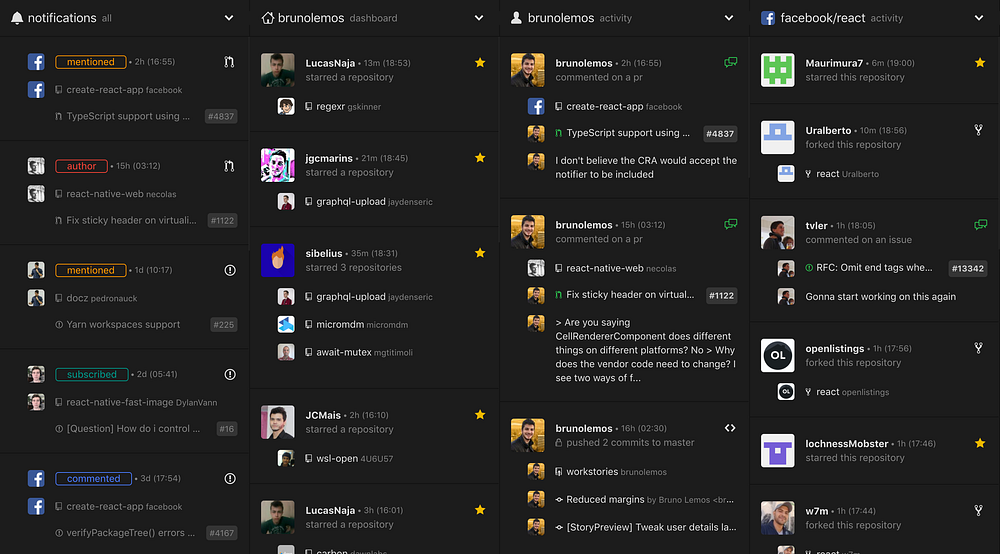Toggle the star on the sibelius event
Viewport: 1000px width, 554px height.
pos(480,253)
